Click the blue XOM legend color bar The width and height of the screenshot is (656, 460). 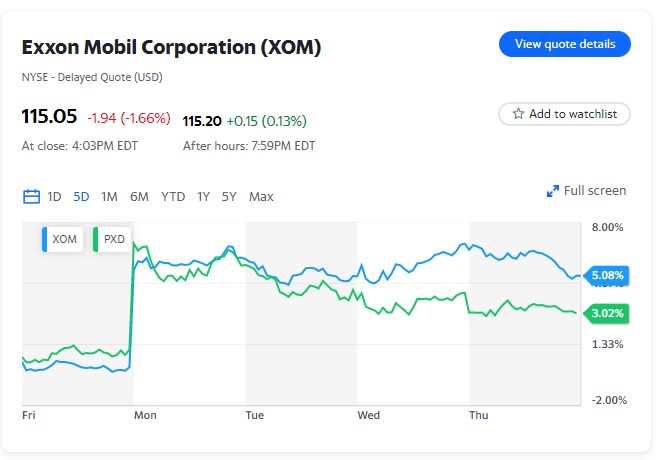(44, 239)
